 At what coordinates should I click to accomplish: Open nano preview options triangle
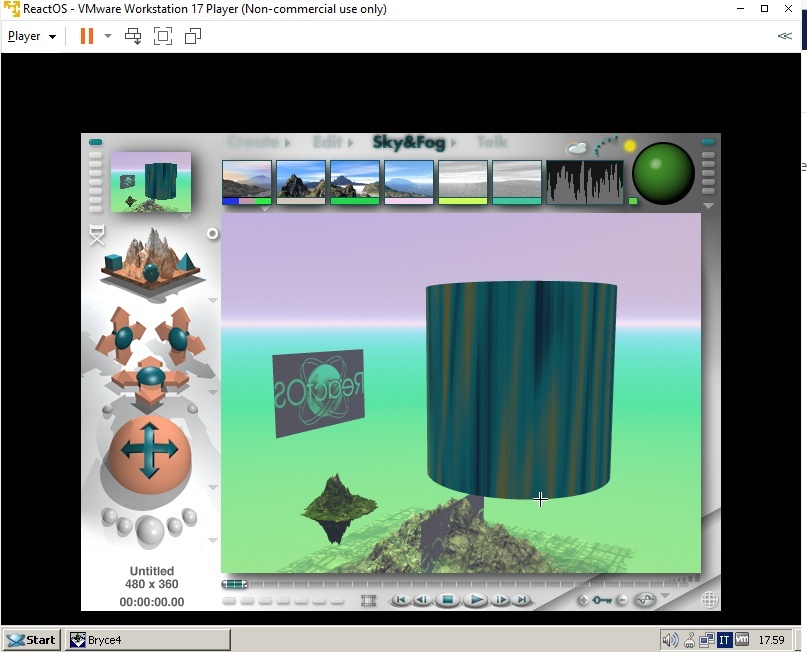pos(185,216)
